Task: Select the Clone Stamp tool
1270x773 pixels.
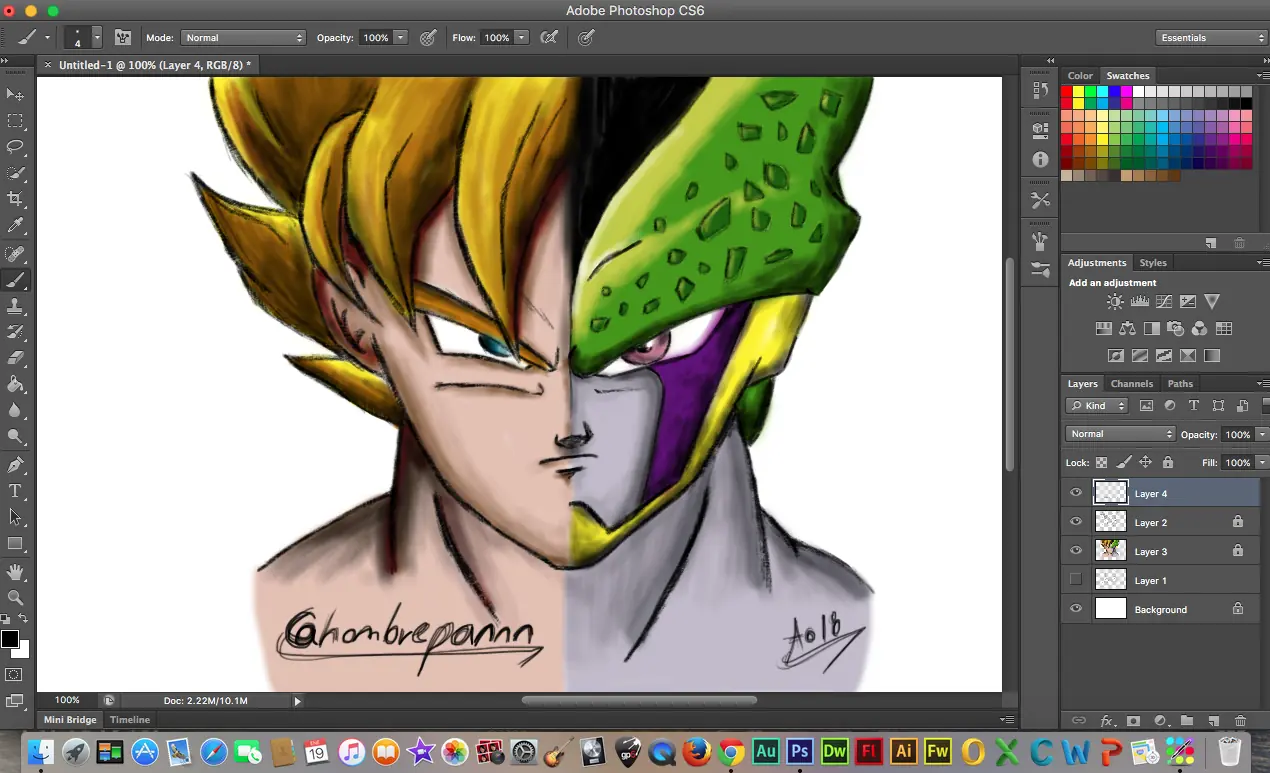Action: (x=15, y=306)
